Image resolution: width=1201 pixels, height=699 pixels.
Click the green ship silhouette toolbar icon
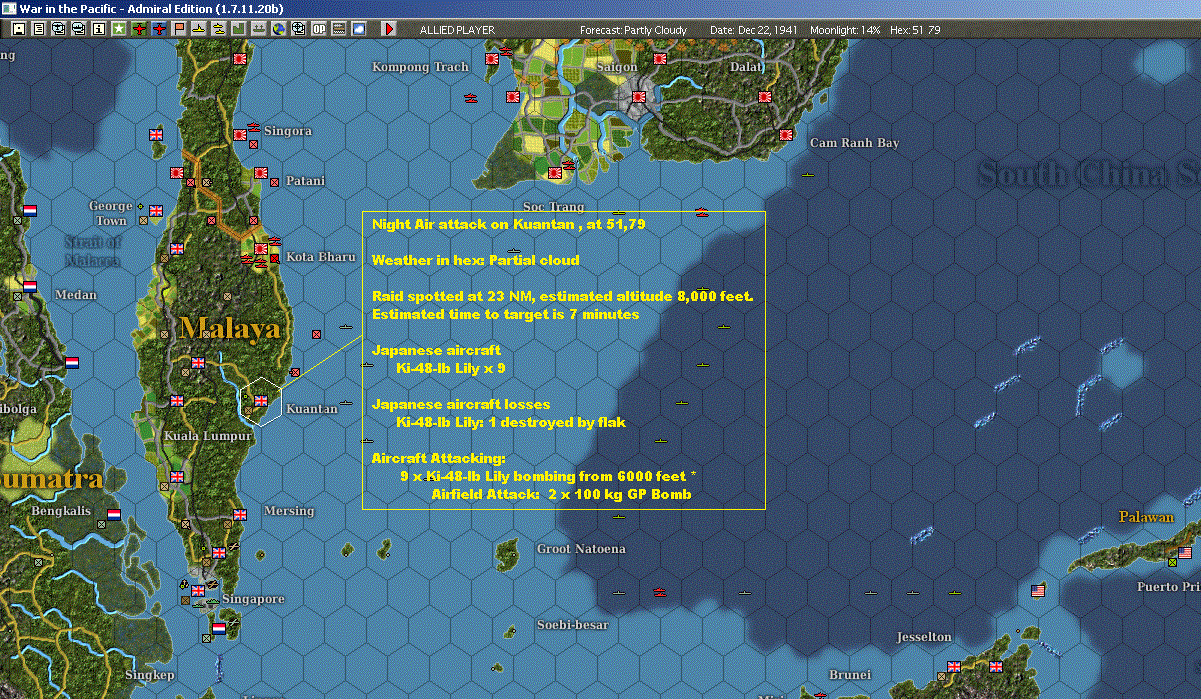tap(258, 29)
